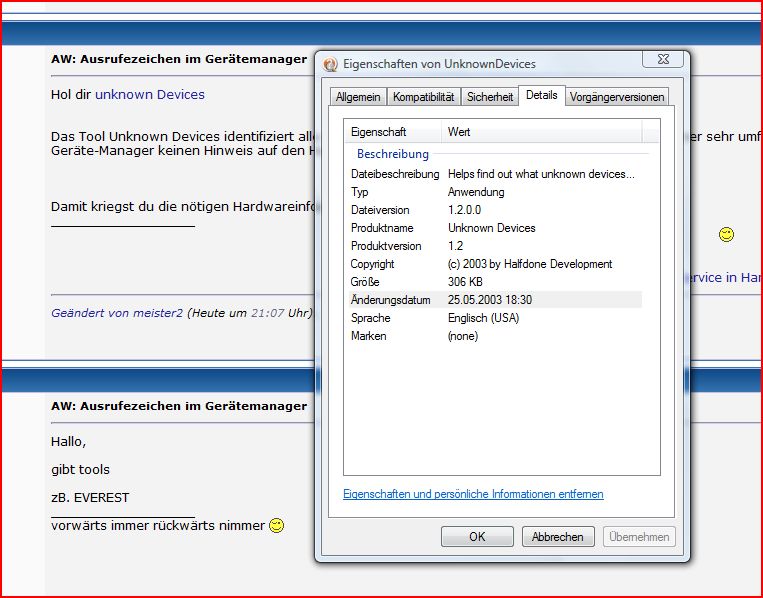Click the Abbrechen button
The height and width of the screenshot is (598, 763).
click(x=558, y=537)
